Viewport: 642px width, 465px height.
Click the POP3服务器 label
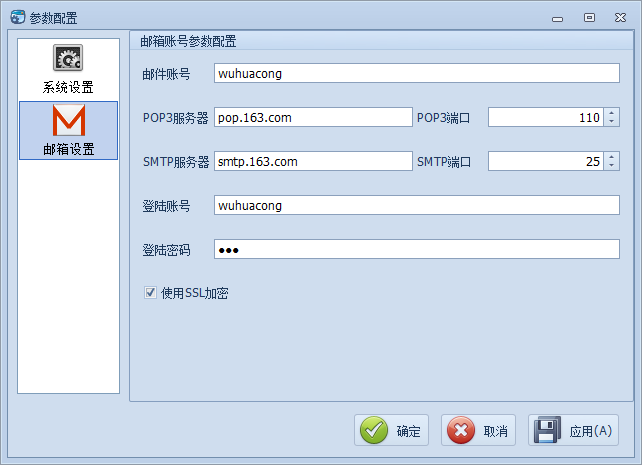tap(175, 118)
